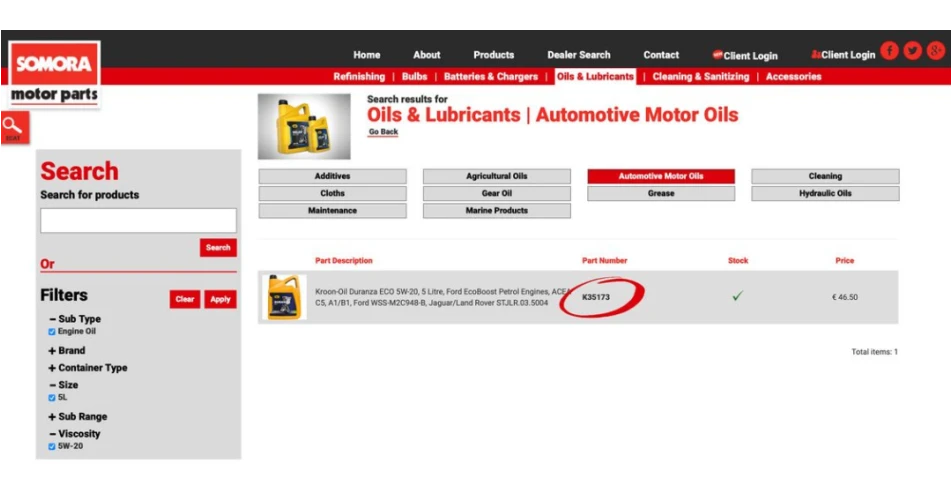
Task: Open the About menu item
Action: coord(427,55)
